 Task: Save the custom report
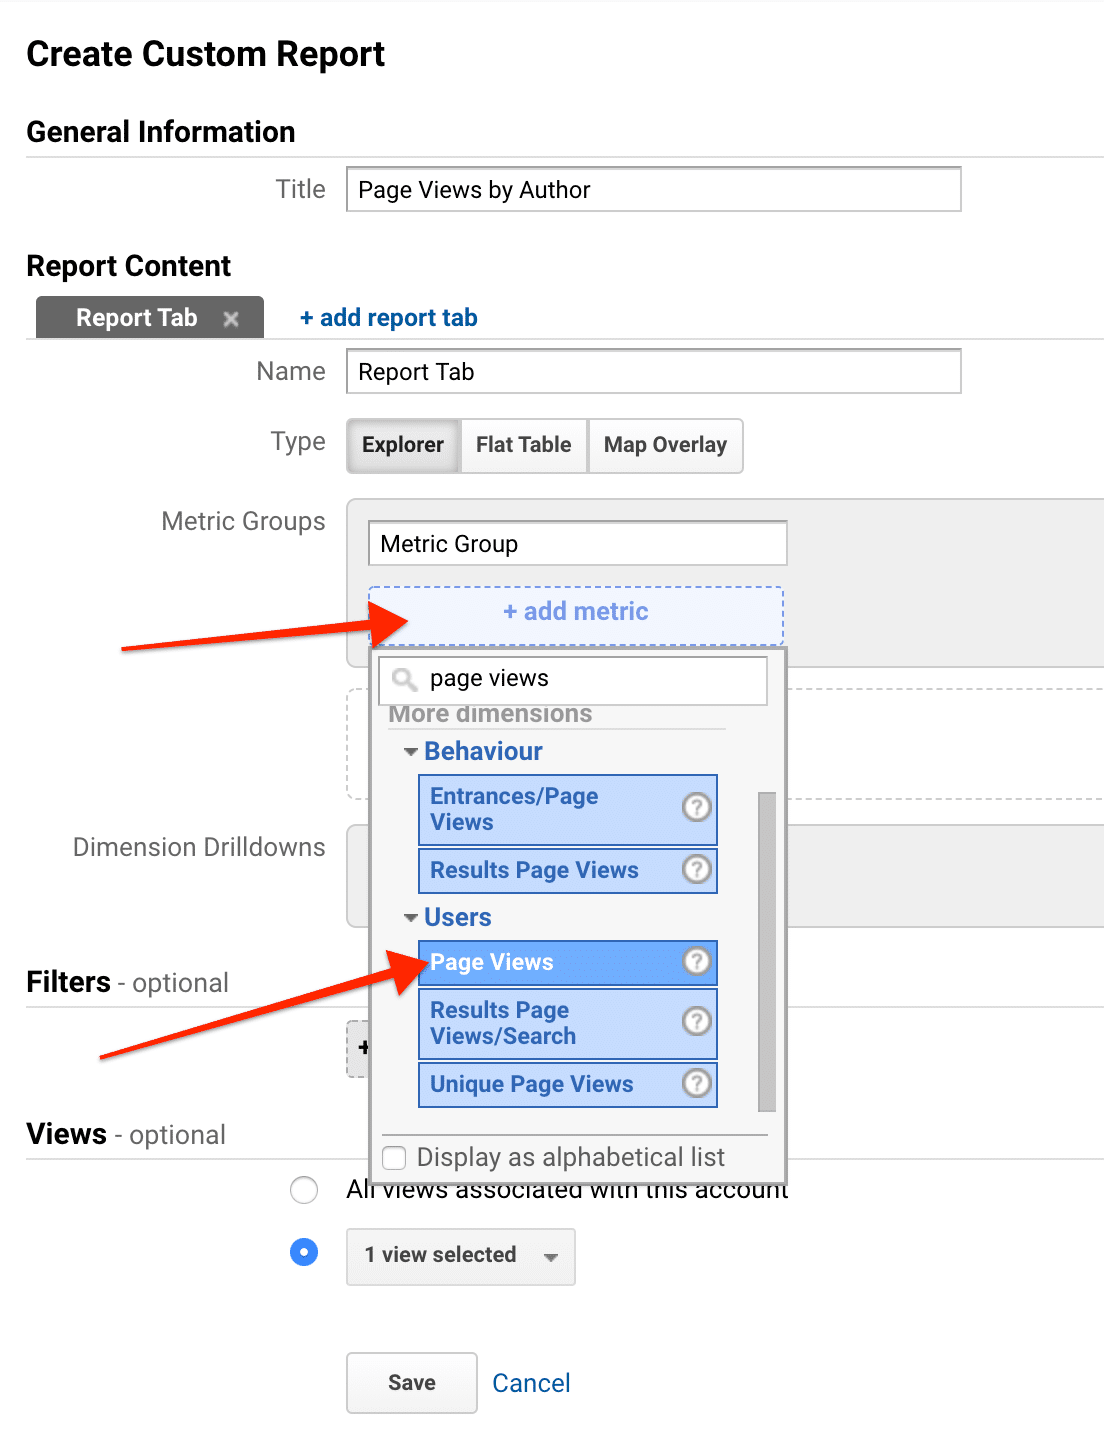(411, 1382)
